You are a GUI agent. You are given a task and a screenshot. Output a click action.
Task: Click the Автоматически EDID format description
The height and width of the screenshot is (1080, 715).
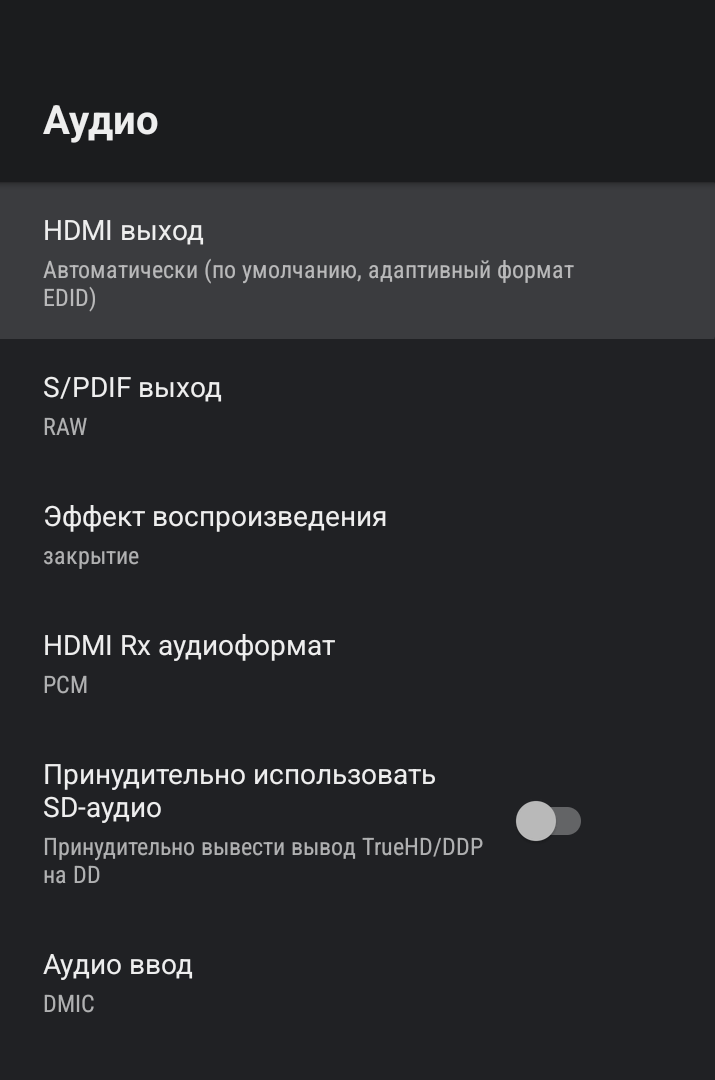tap(308, 284)
